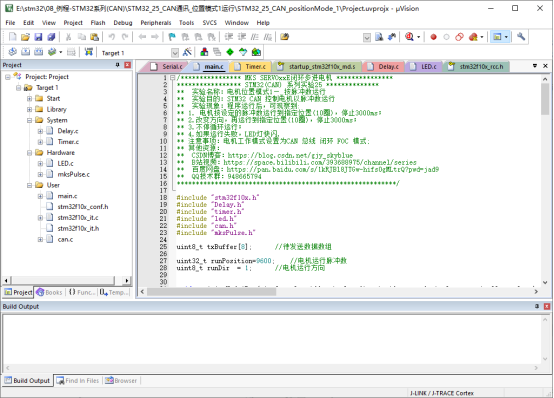Collapse the Hardware group in project tree

tap(30, 153)
